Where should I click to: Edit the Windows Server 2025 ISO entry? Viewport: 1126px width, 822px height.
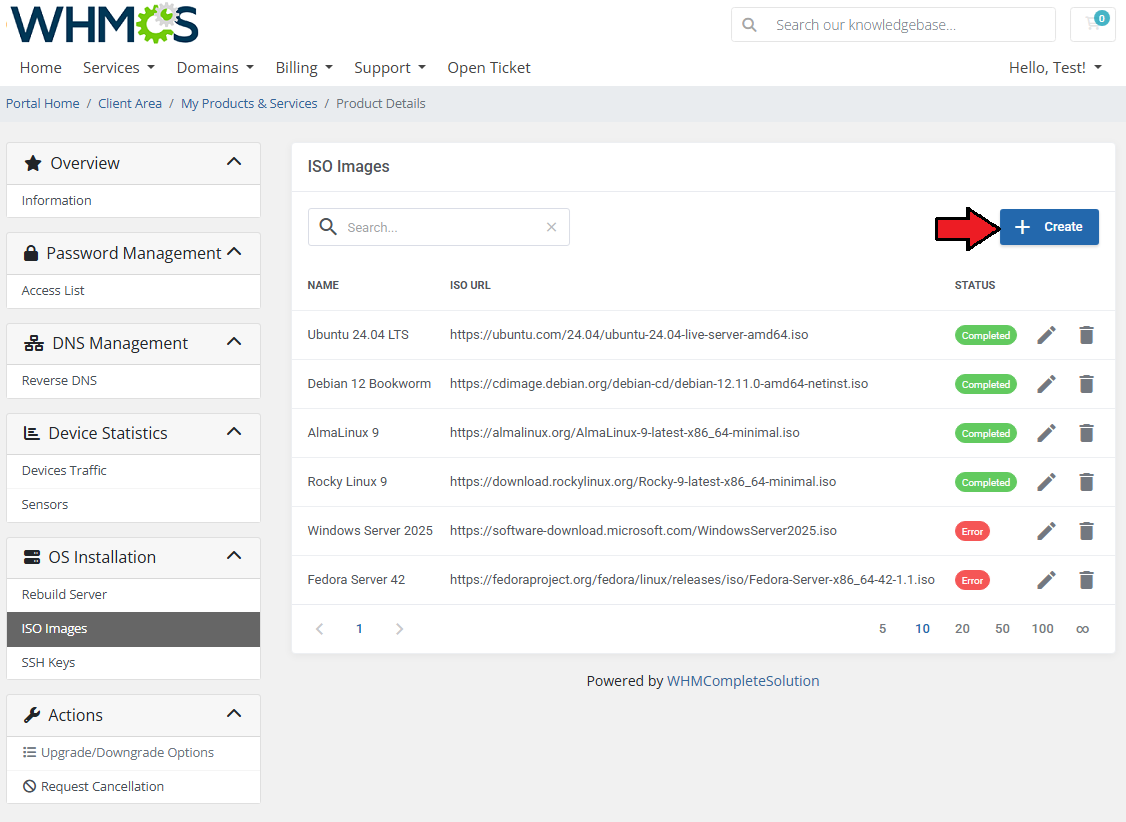tap(1046, 531)
